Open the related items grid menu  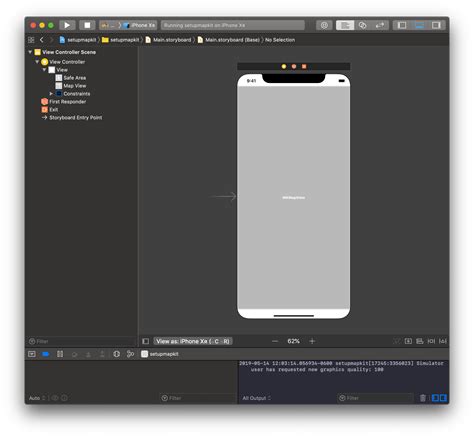[31, 40]
